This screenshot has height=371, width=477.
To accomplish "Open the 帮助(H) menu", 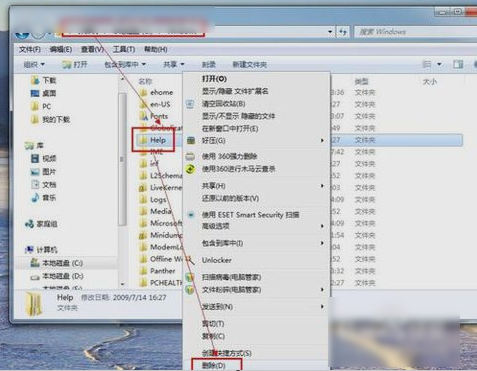I will (156, 50).
